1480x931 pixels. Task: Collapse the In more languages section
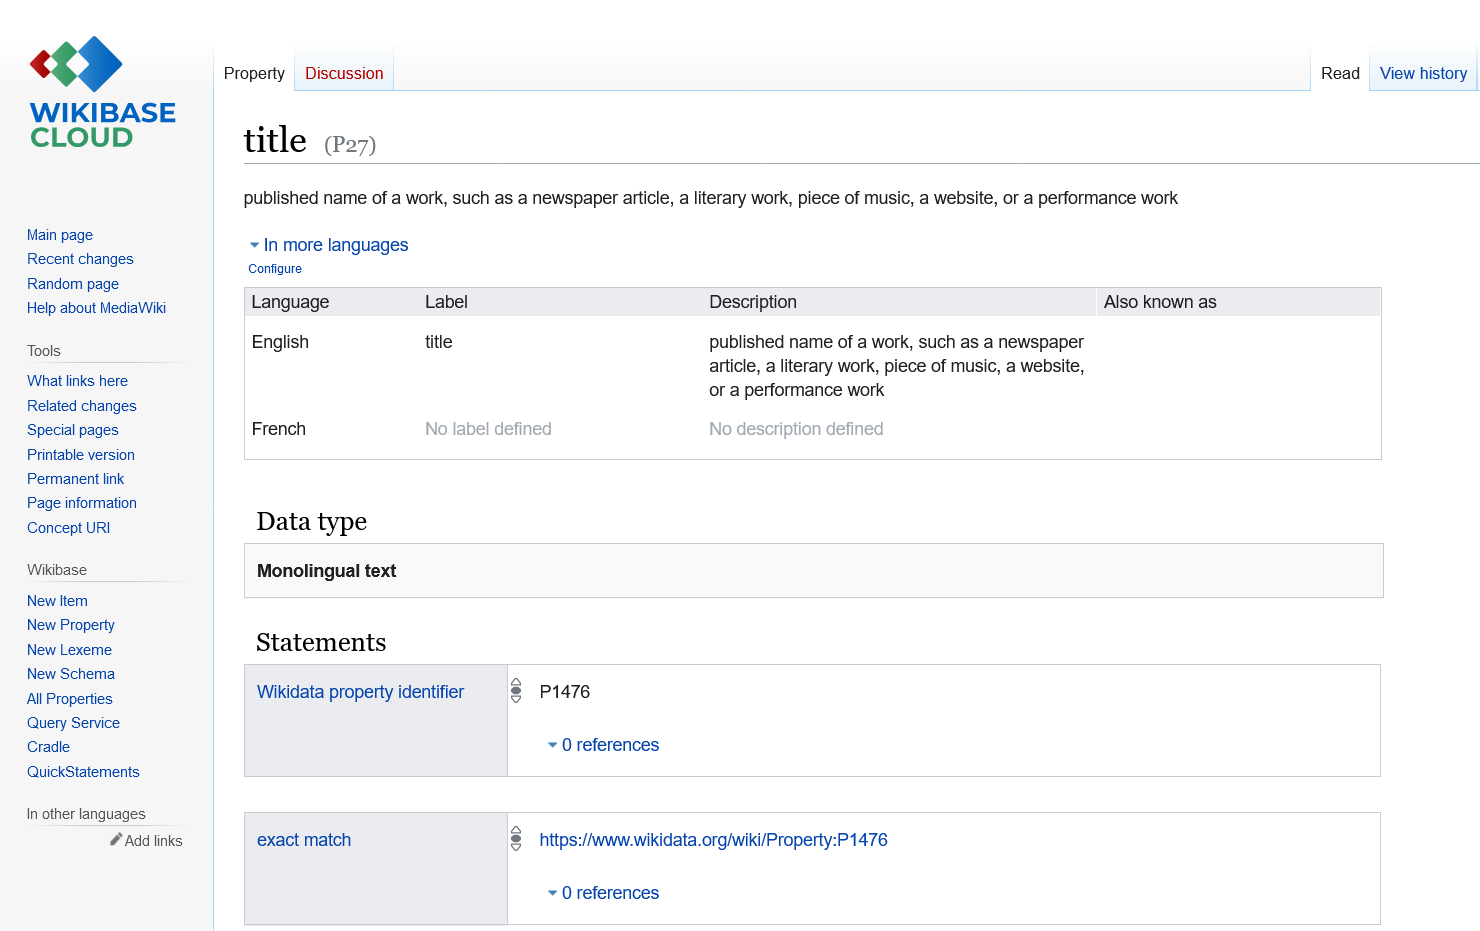click(x=328, y=245)
